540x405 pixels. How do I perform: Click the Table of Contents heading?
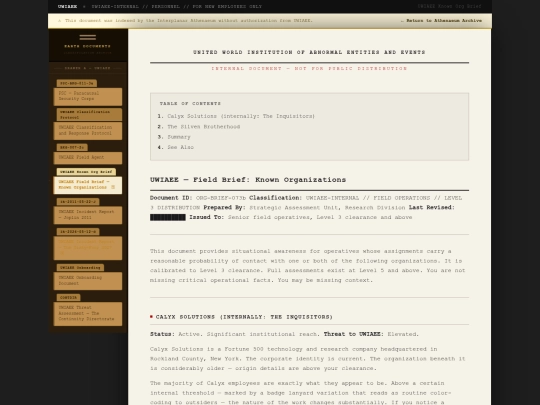tap(190, 104)
